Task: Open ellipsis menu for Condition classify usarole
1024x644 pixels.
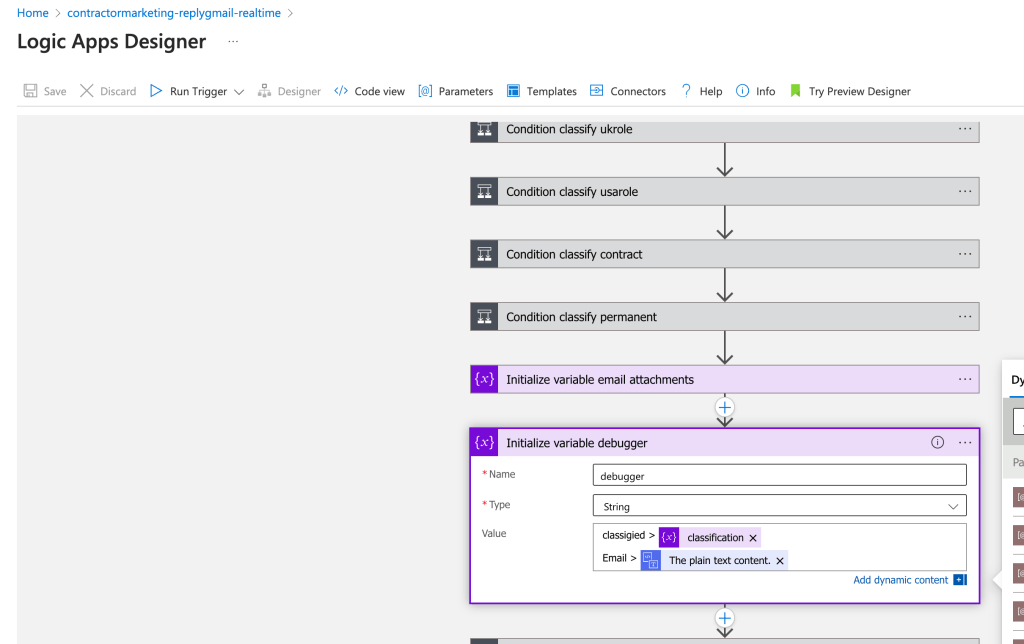Action: [965, 191]
